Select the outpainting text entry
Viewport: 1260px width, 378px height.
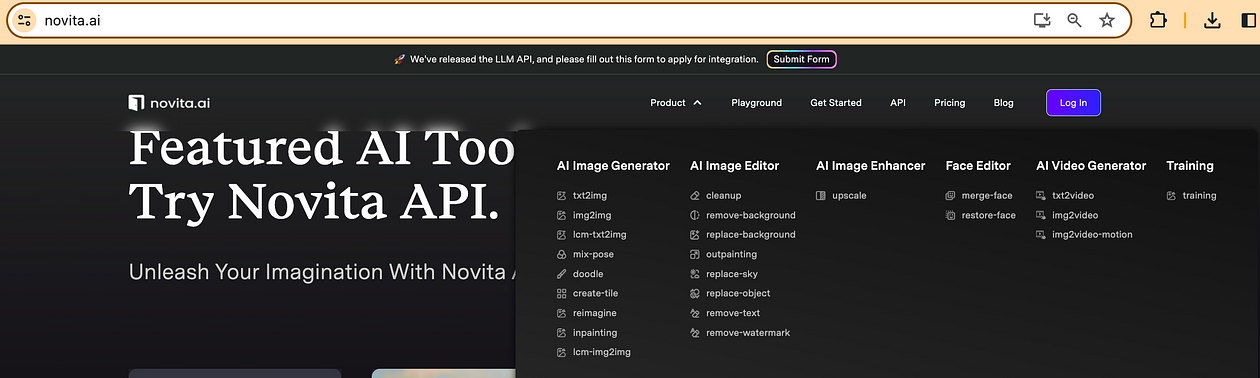coord(732,254)
